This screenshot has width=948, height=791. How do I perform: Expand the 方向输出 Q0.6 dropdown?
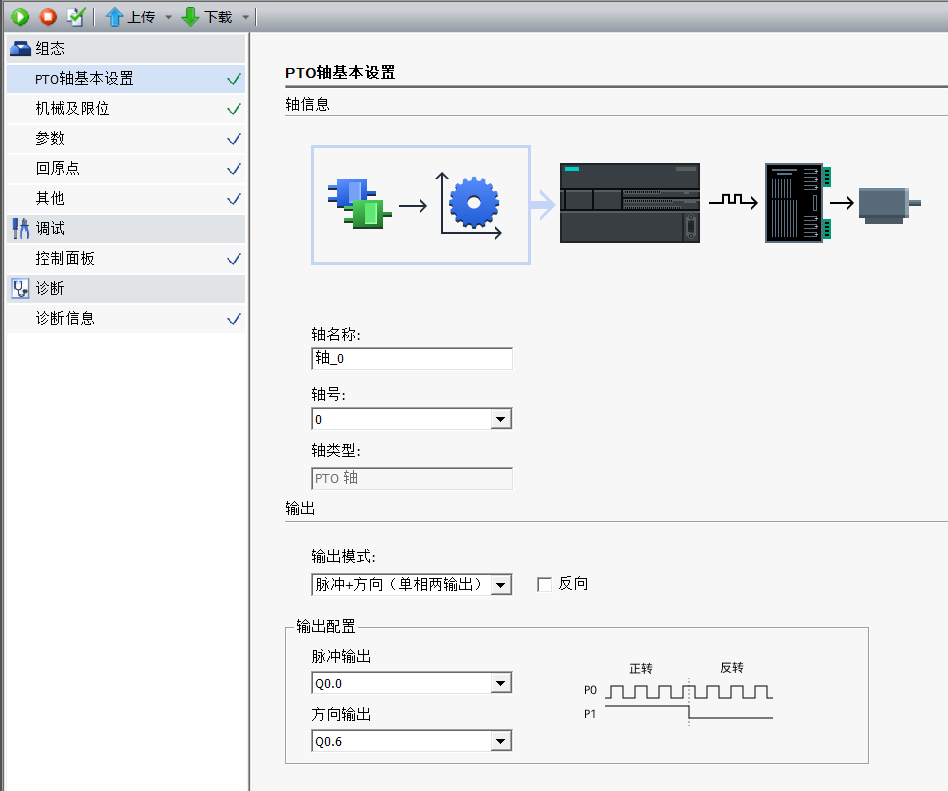pos(501,742)
